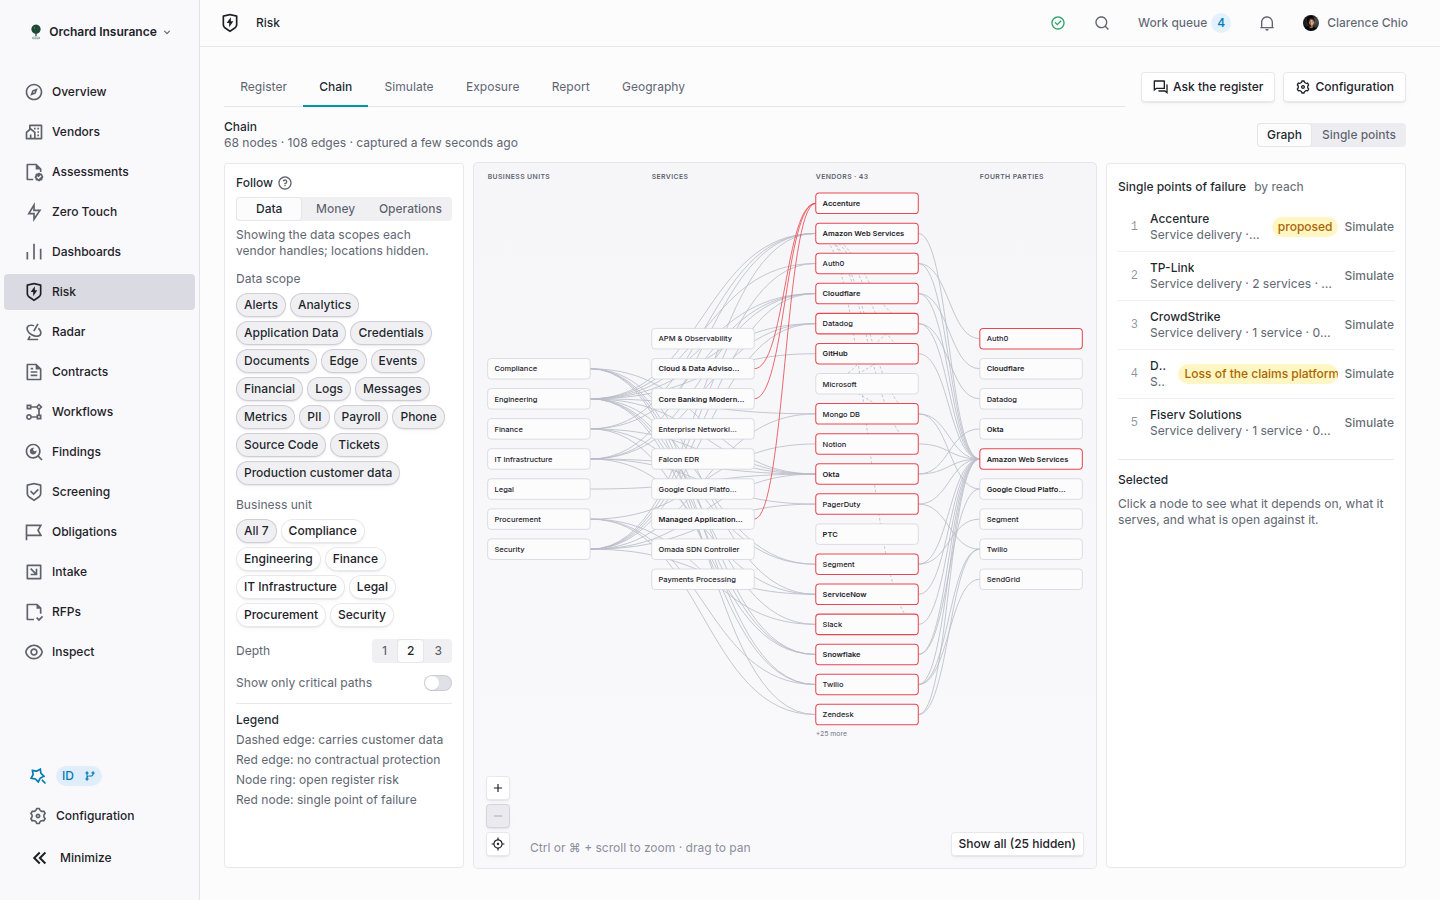Simulate the CrowdStrike failure point
Screen dimensions: 1440x900
pyautogui.click(x=1369, y=325)
